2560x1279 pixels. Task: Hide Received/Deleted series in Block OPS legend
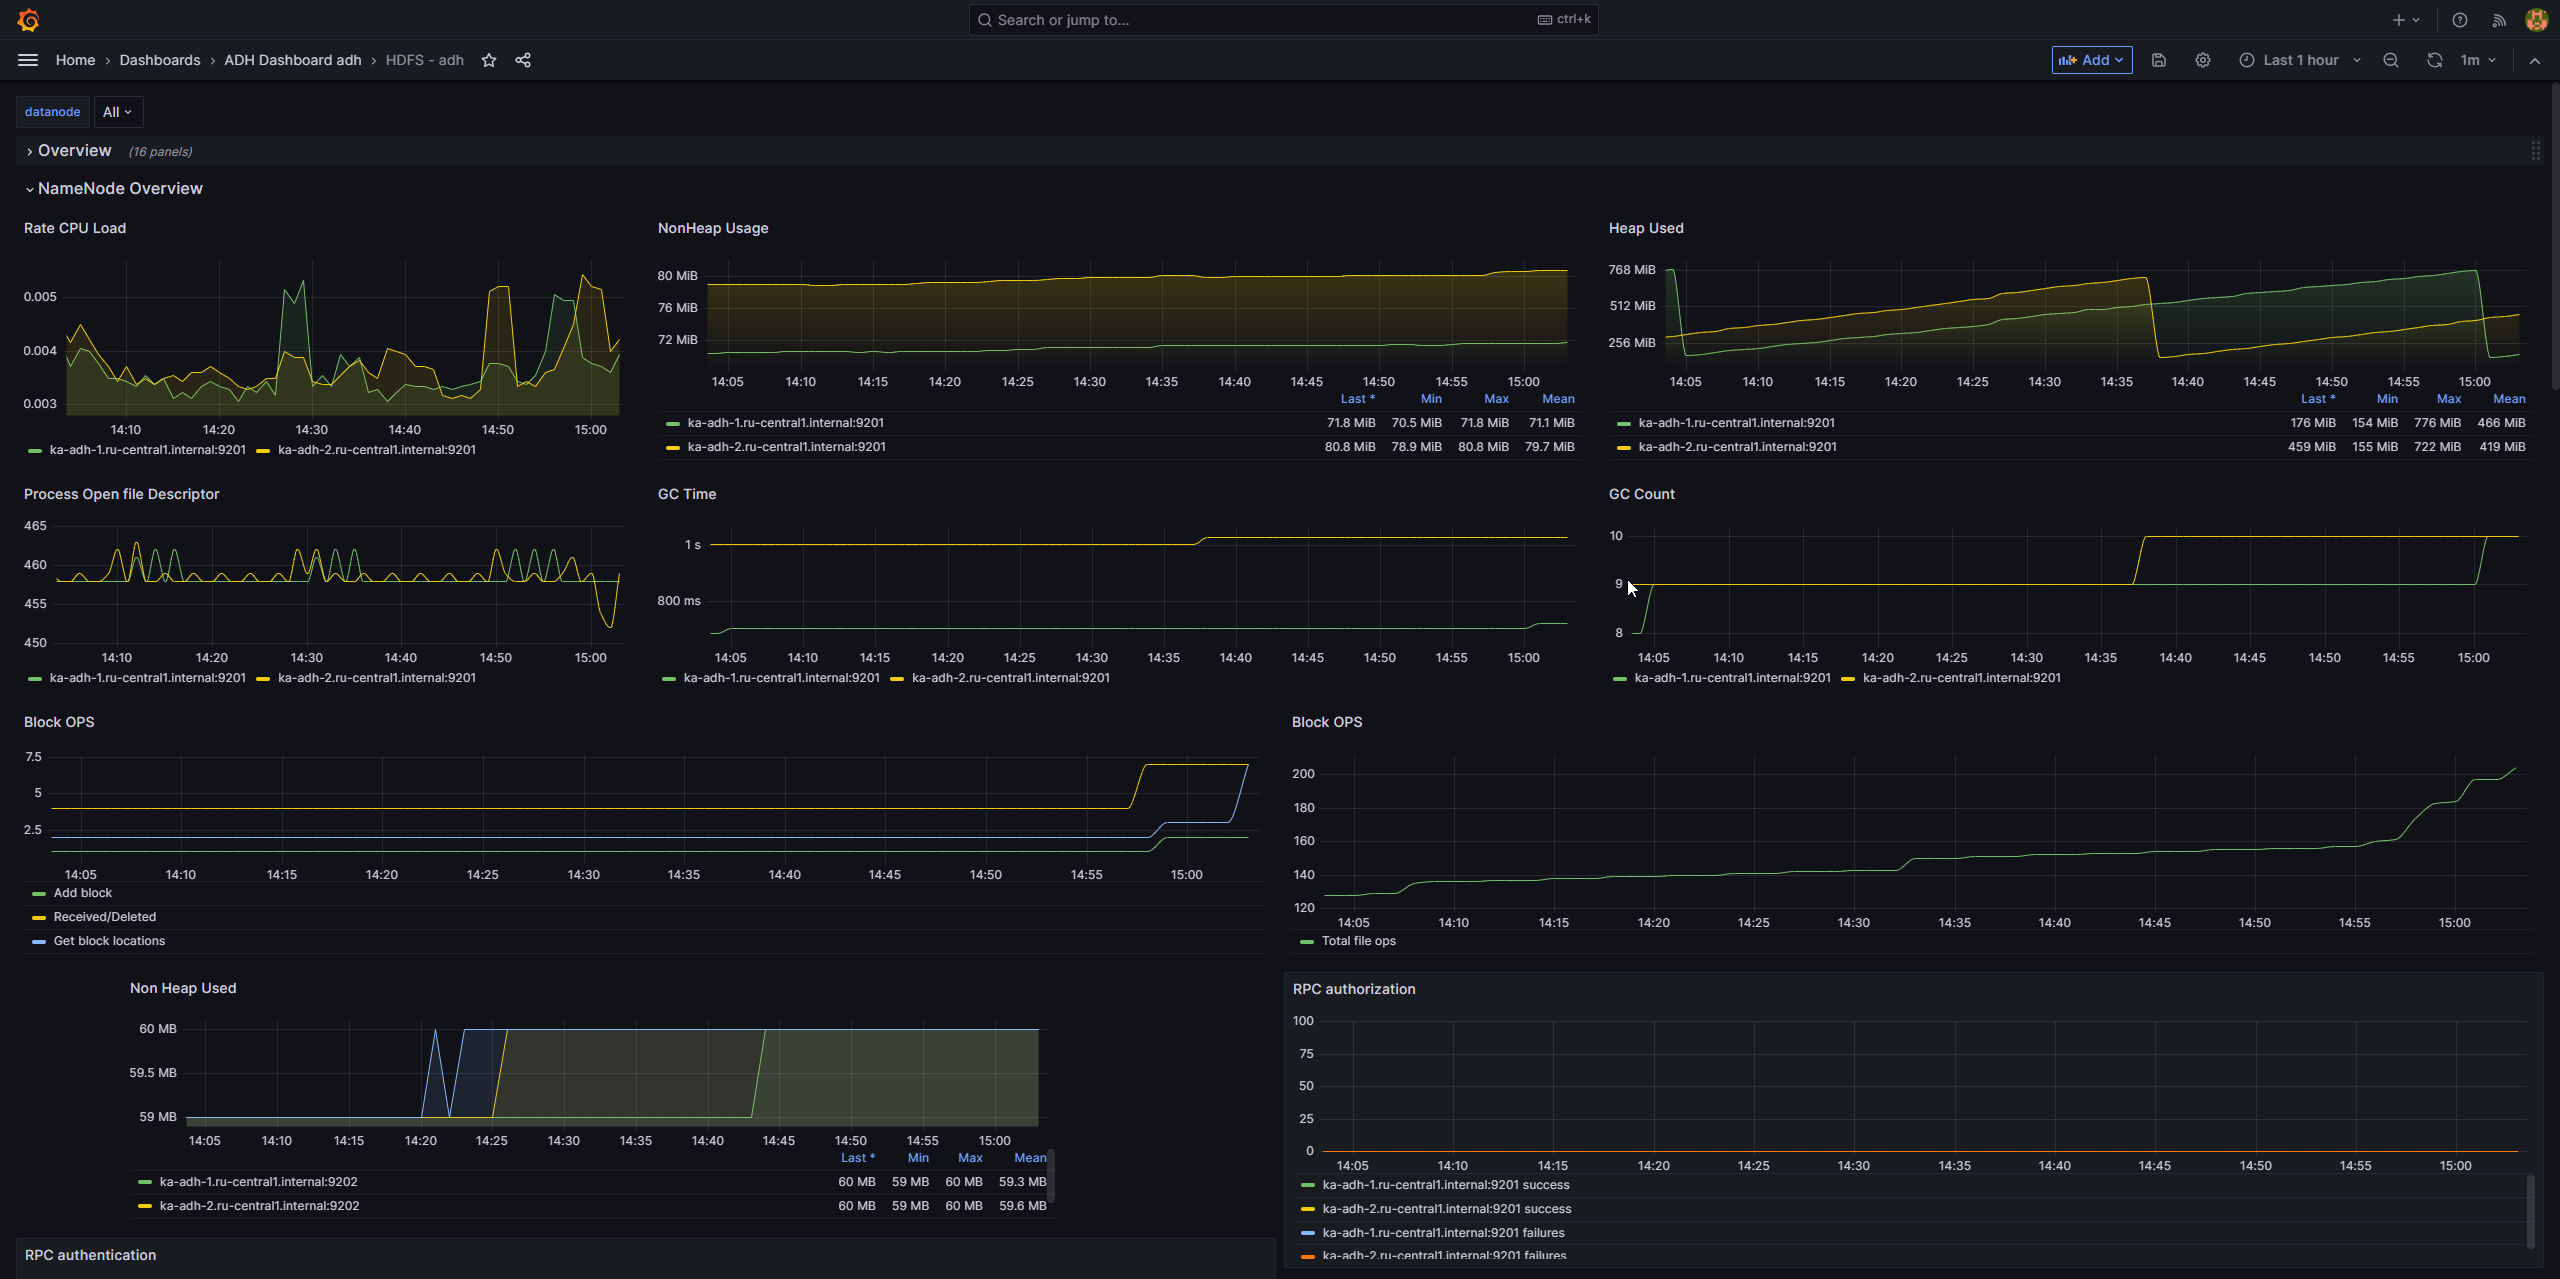(x=104, y=916)
